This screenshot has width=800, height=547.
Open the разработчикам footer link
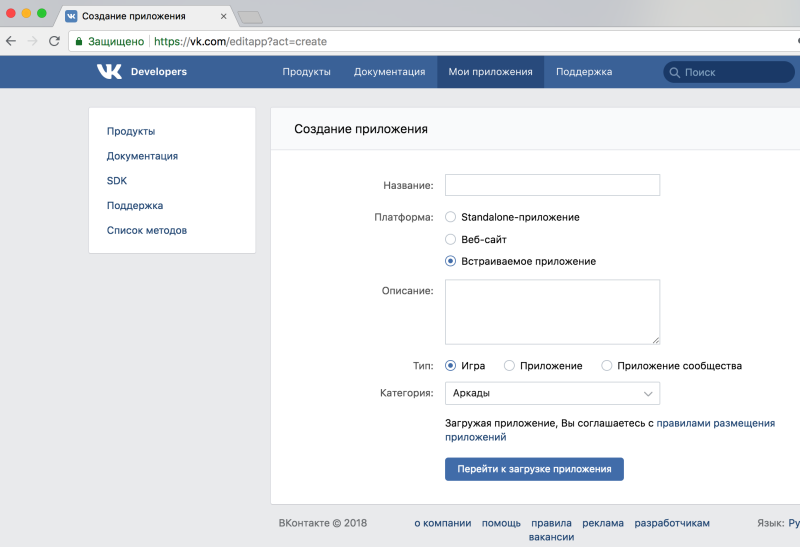click(x=672, y=523)
